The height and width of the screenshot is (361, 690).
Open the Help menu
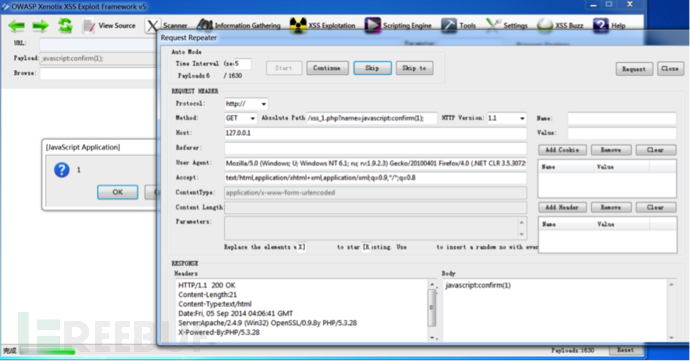tap(609, 26)
